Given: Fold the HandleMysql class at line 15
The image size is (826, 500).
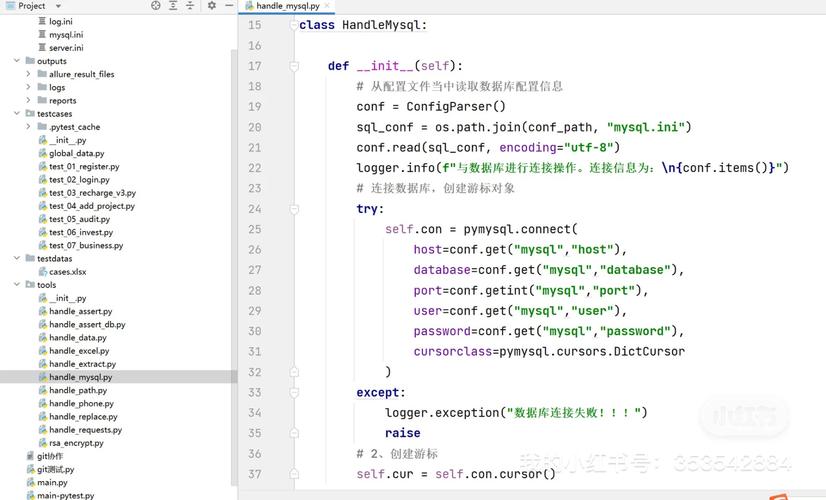Looking at the screenshot, I should [x=294, y=25].
